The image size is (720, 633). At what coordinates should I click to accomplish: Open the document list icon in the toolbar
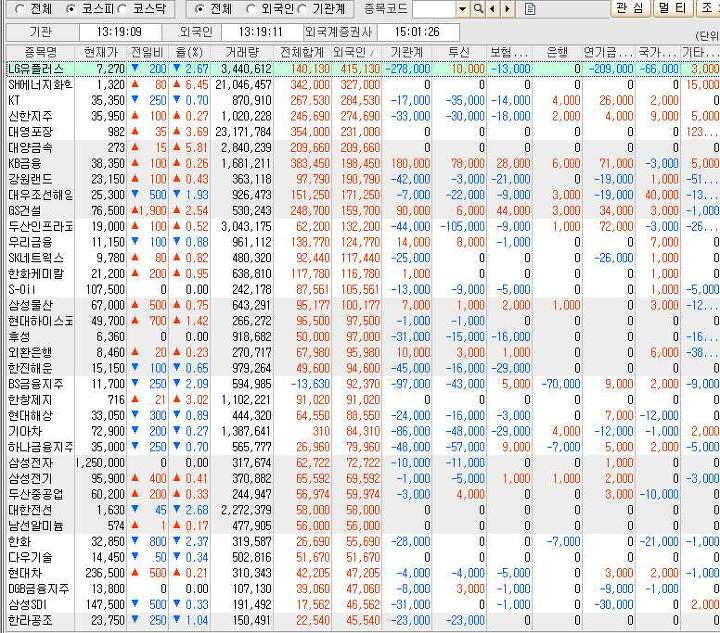(x=529, y=9)
